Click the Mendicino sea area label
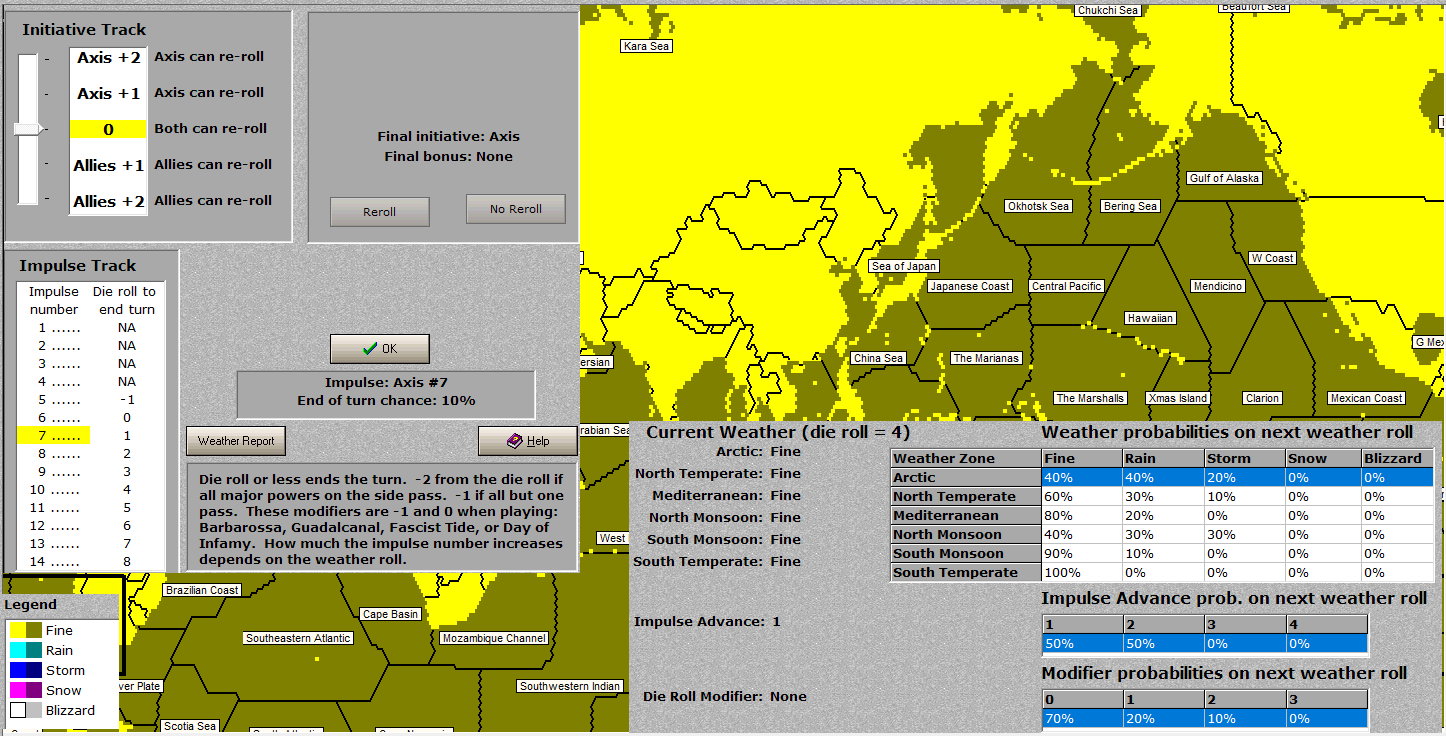This screenshot has height=736, width=1446. point(1218,286)
